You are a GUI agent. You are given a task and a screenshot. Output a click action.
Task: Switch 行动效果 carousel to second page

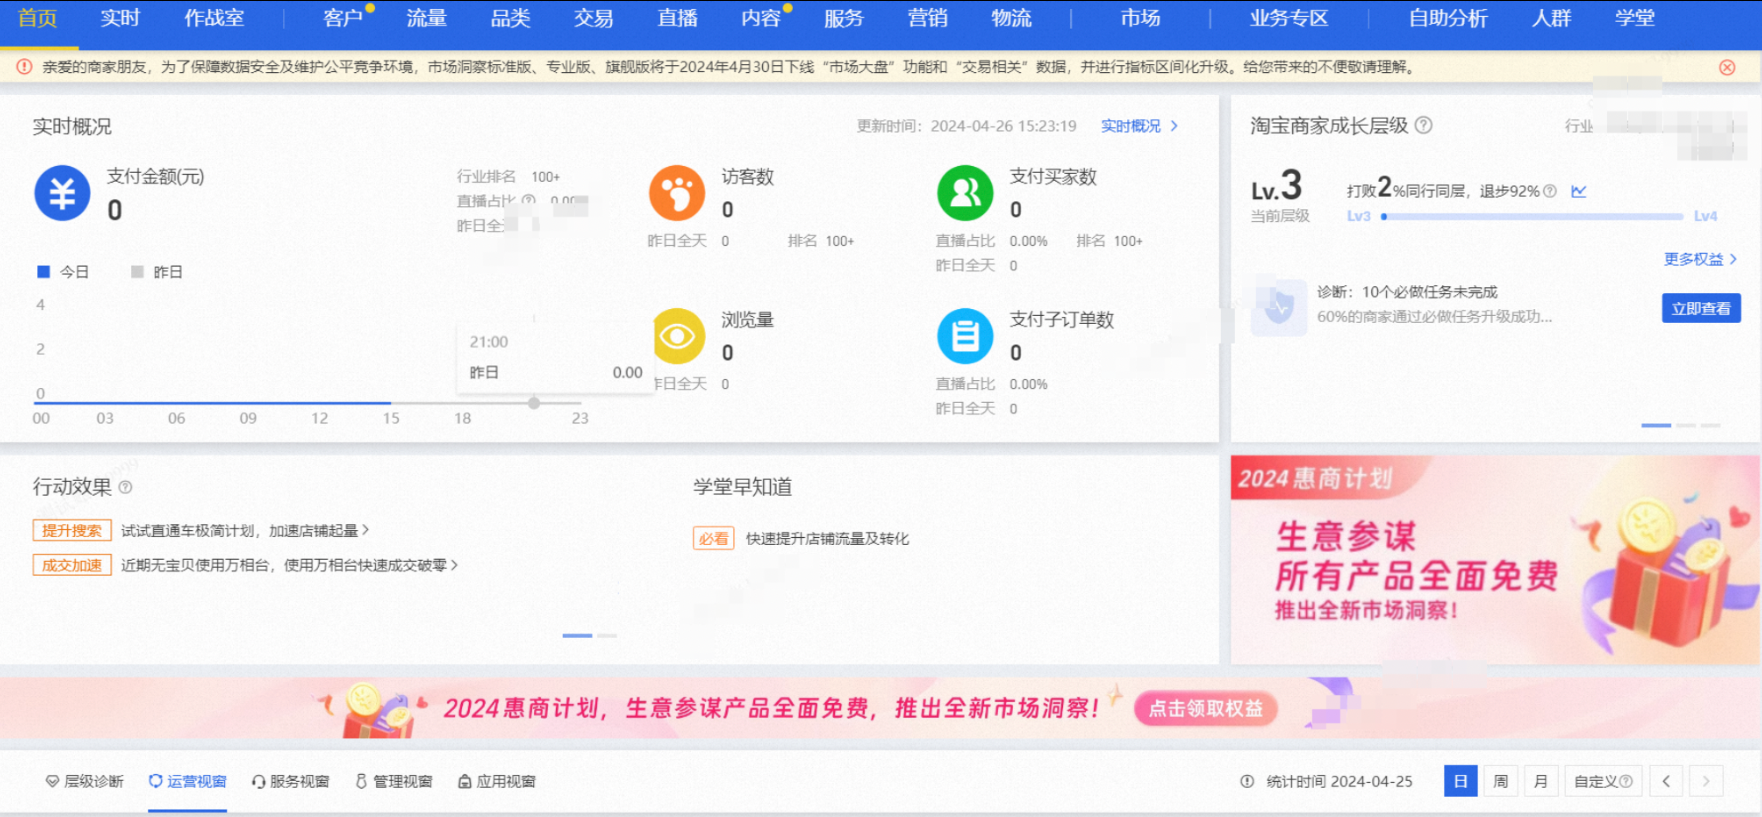coord(607,636)
